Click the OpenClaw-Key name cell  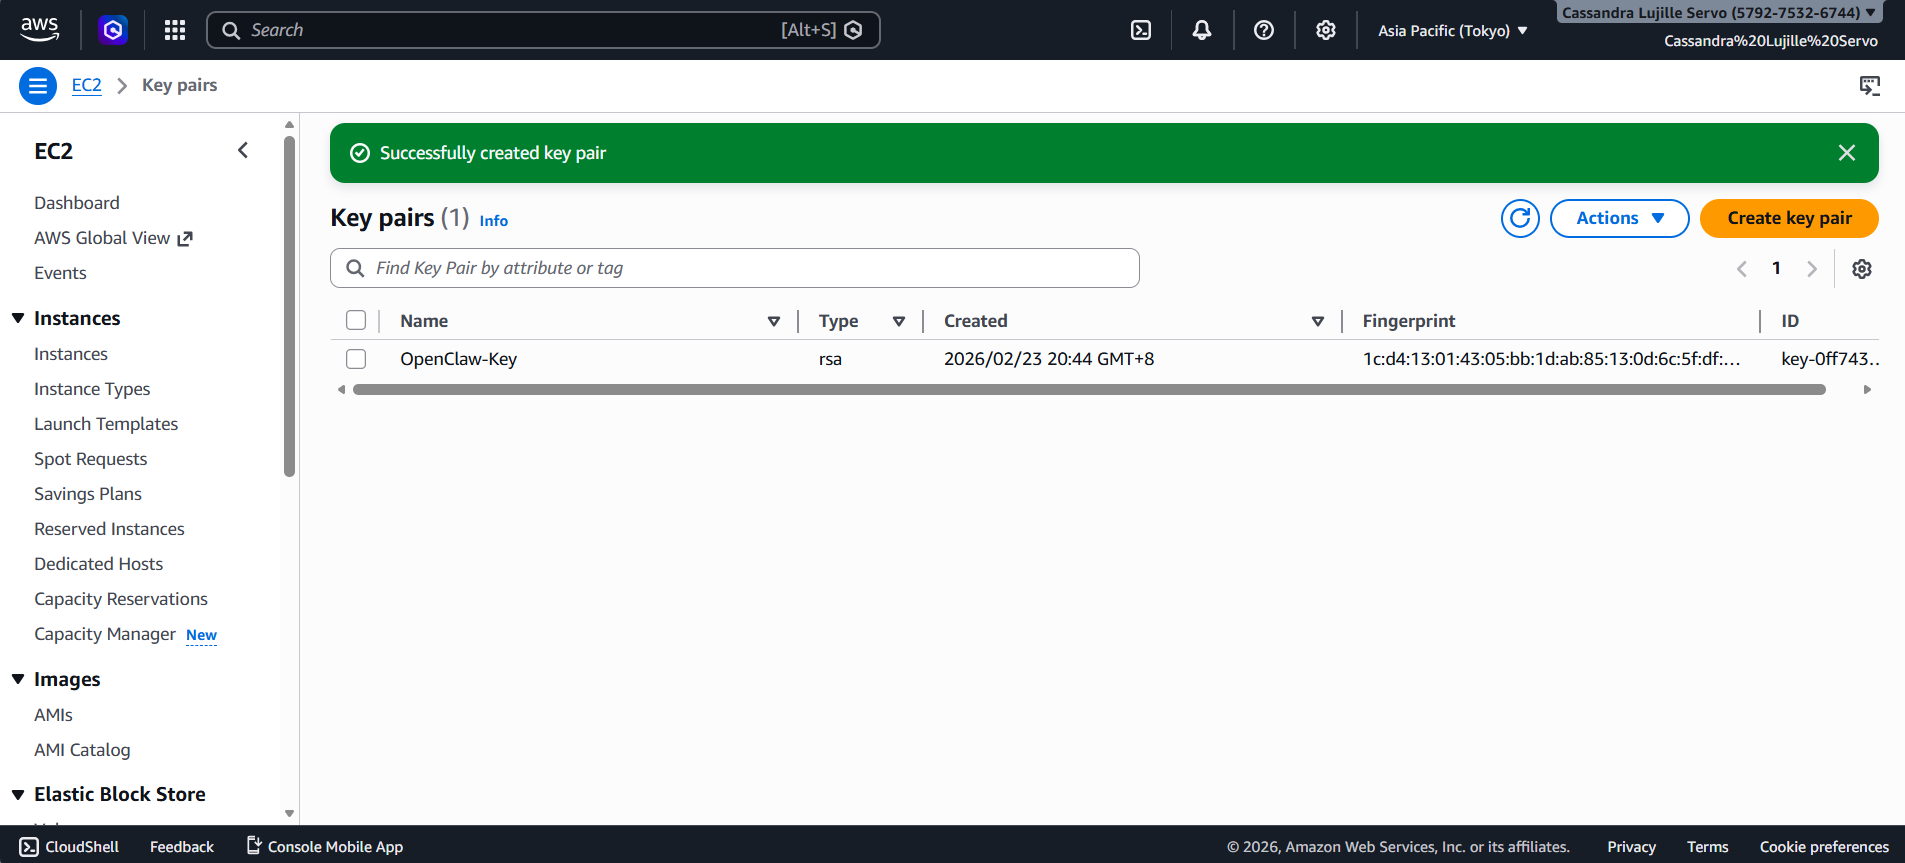tap(459, 359)
